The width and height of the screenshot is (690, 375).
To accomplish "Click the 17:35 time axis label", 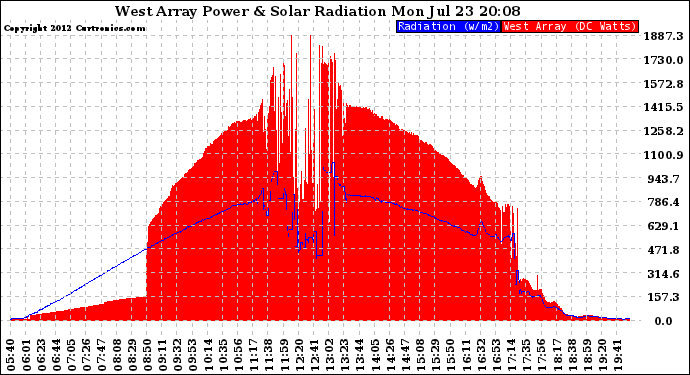I will (526, 354).
